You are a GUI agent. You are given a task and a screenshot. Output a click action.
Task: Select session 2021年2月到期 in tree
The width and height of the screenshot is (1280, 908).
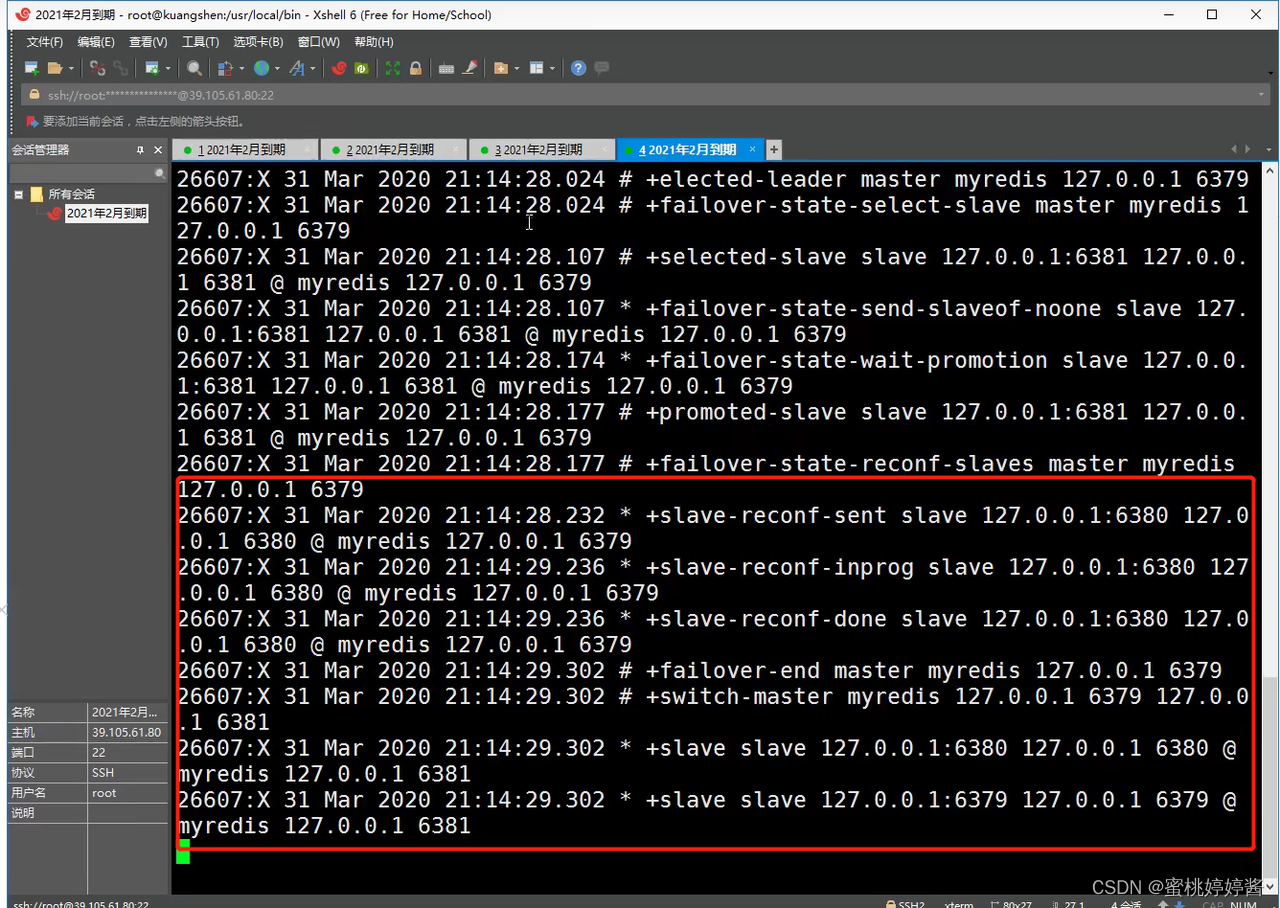pos(107,213)
